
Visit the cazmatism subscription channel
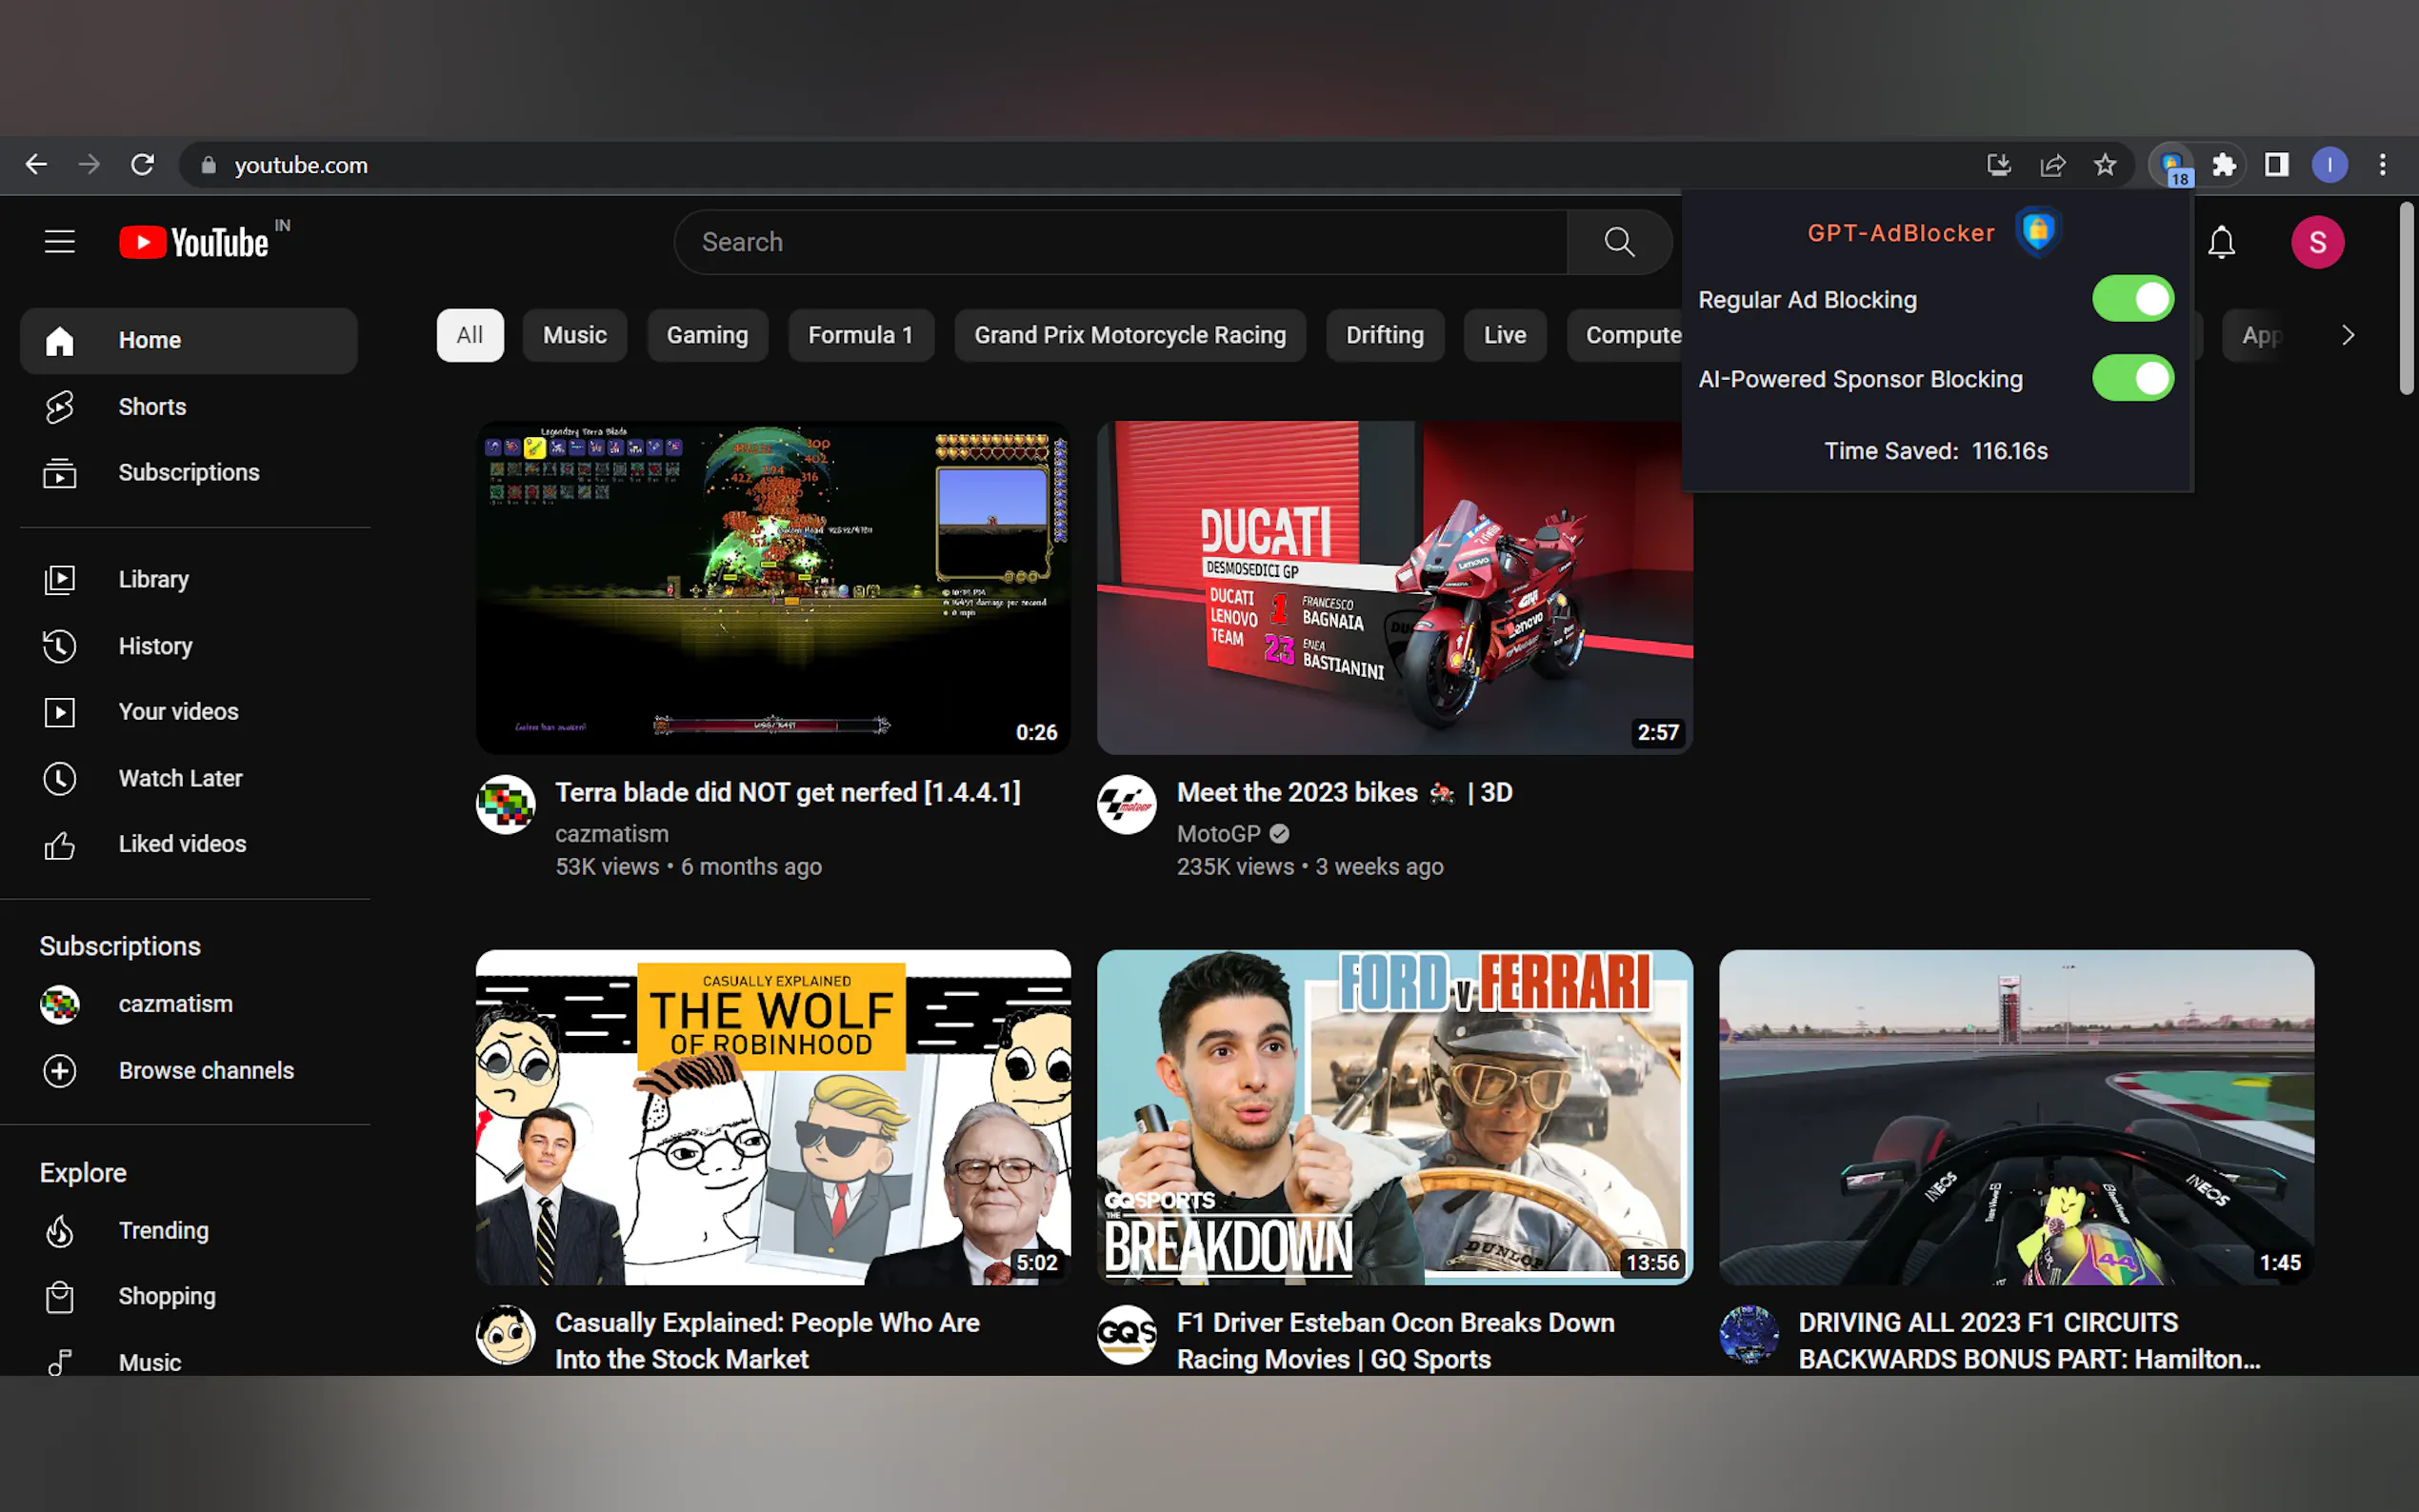point(175,1004)
